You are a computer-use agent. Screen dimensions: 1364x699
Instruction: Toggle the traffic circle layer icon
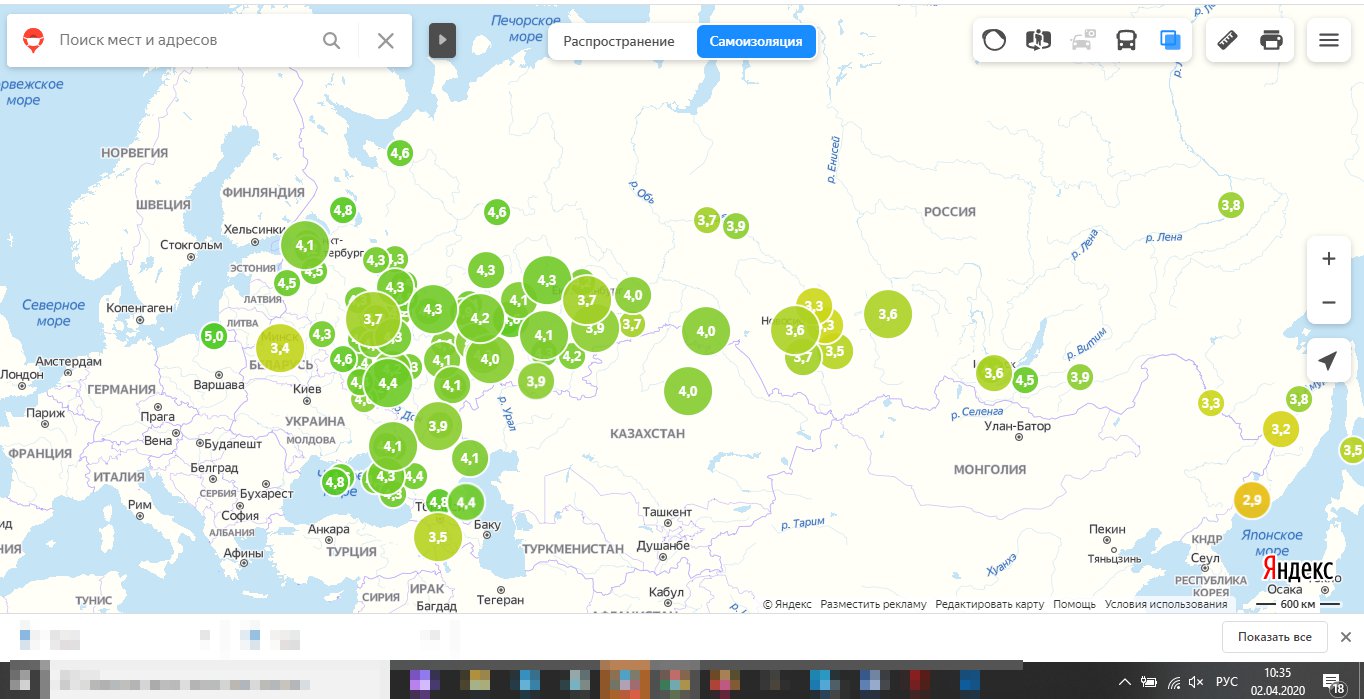point(994,41)
